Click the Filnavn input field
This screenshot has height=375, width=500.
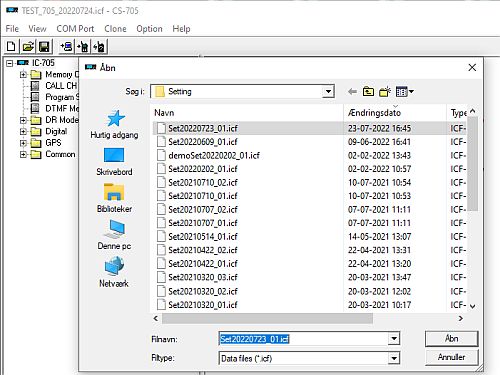[x=303, y=339]
